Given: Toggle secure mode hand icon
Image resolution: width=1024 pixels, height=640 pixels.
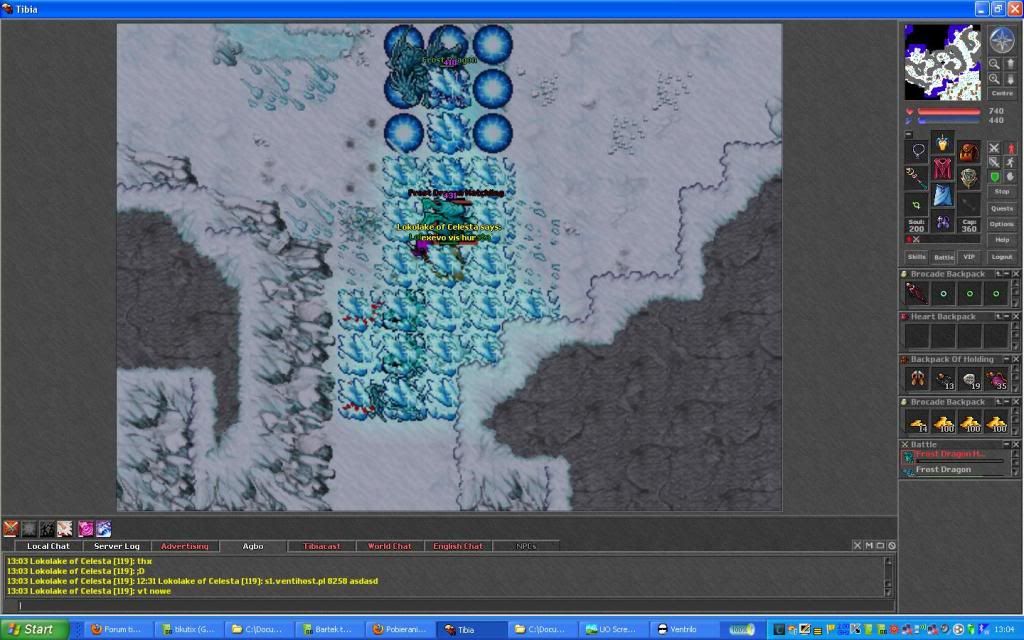Looking at the screenshot, I should point(1010,177).
